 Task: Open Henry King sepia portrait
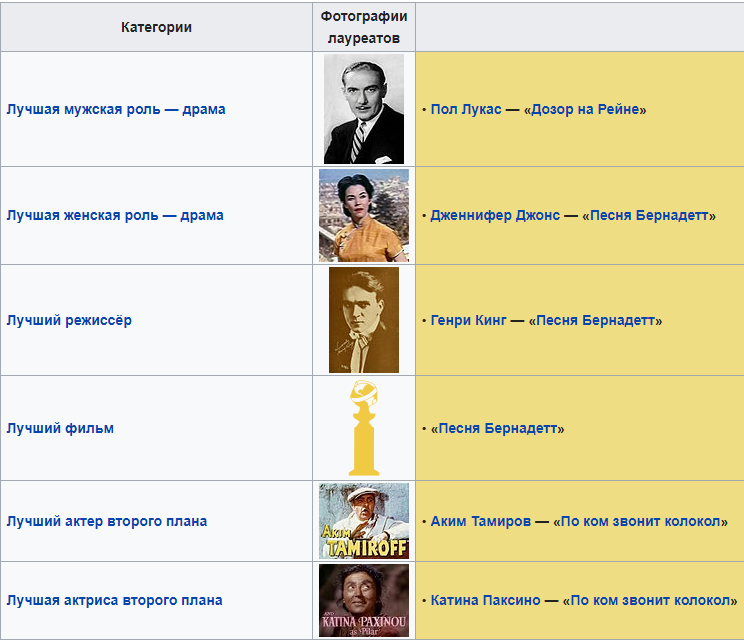364,320
